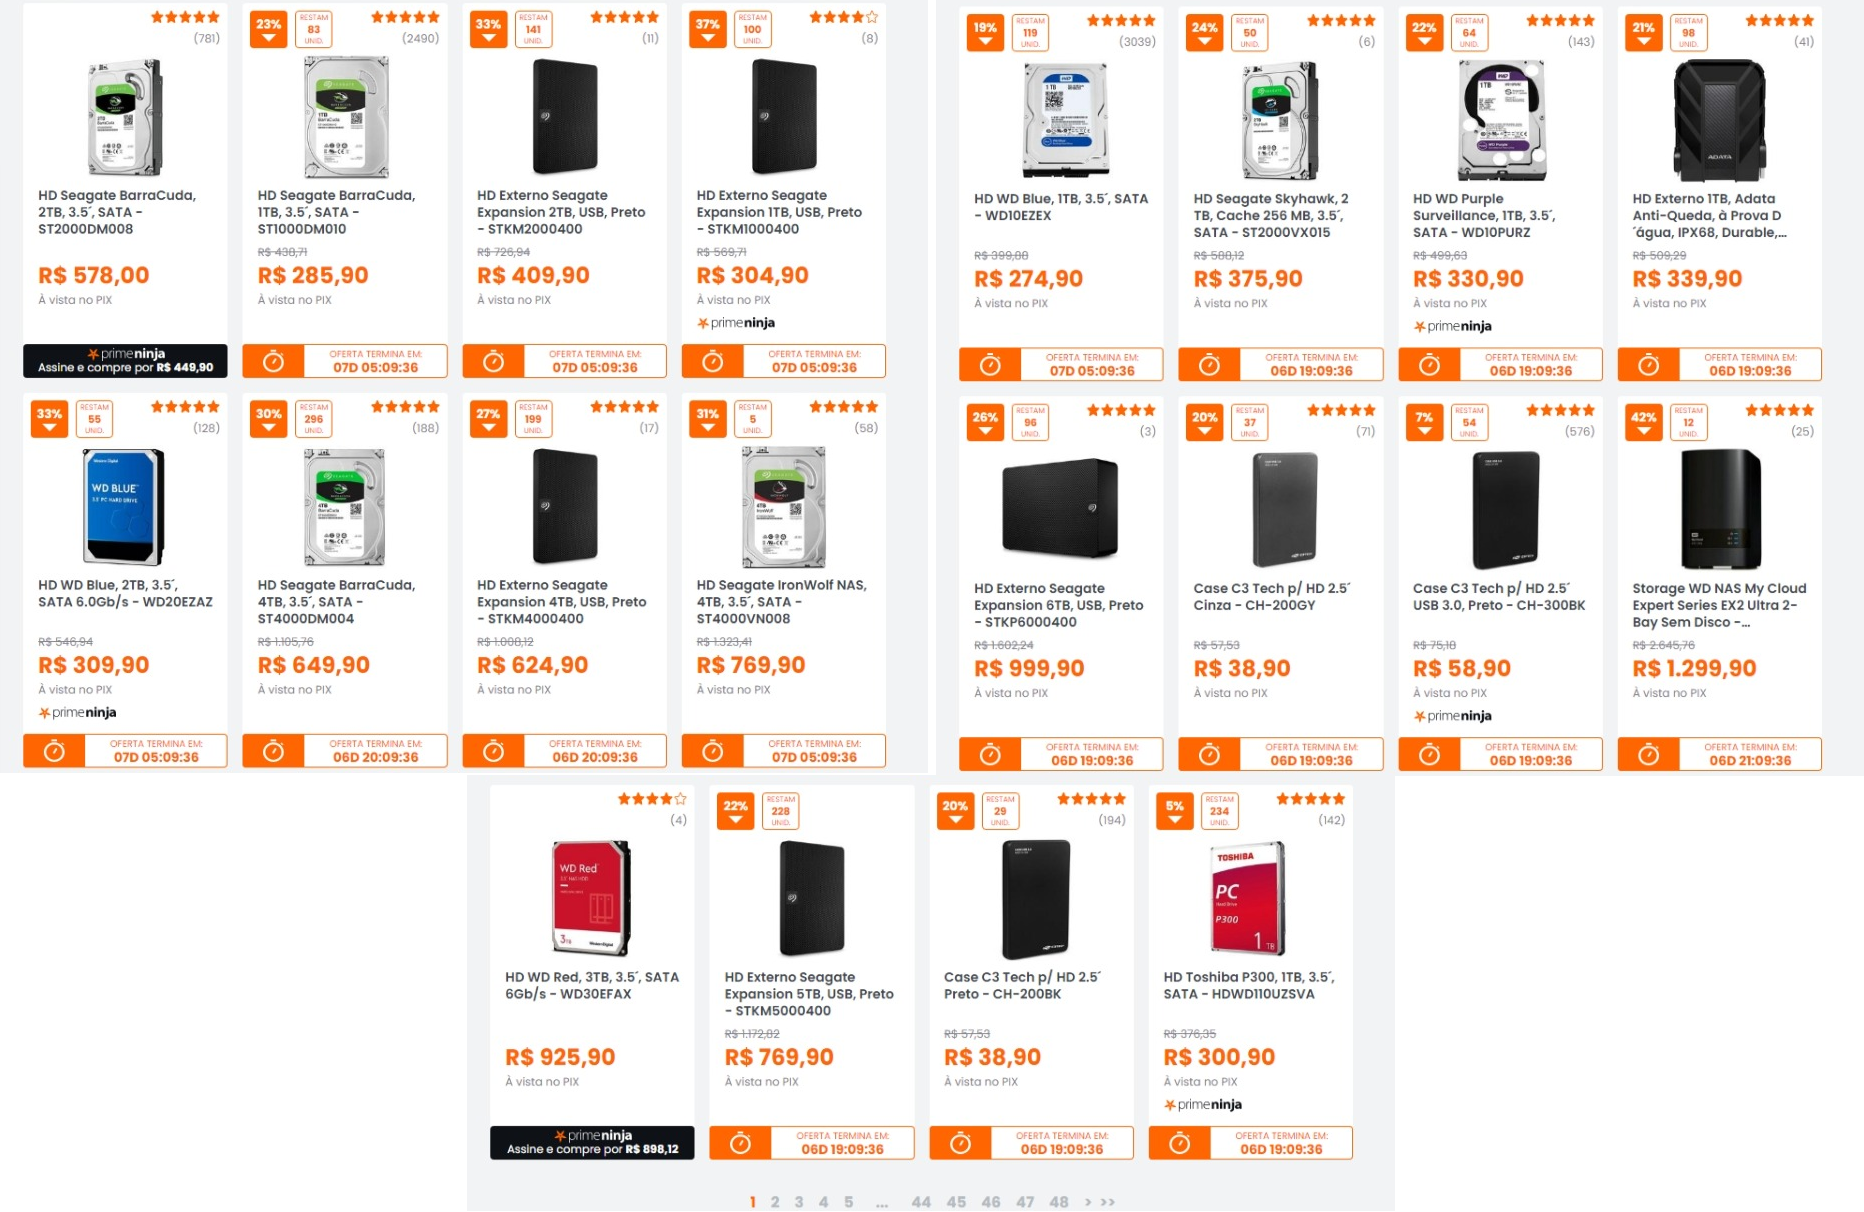Go to page 2 of results

click(x=775, y=1202)
